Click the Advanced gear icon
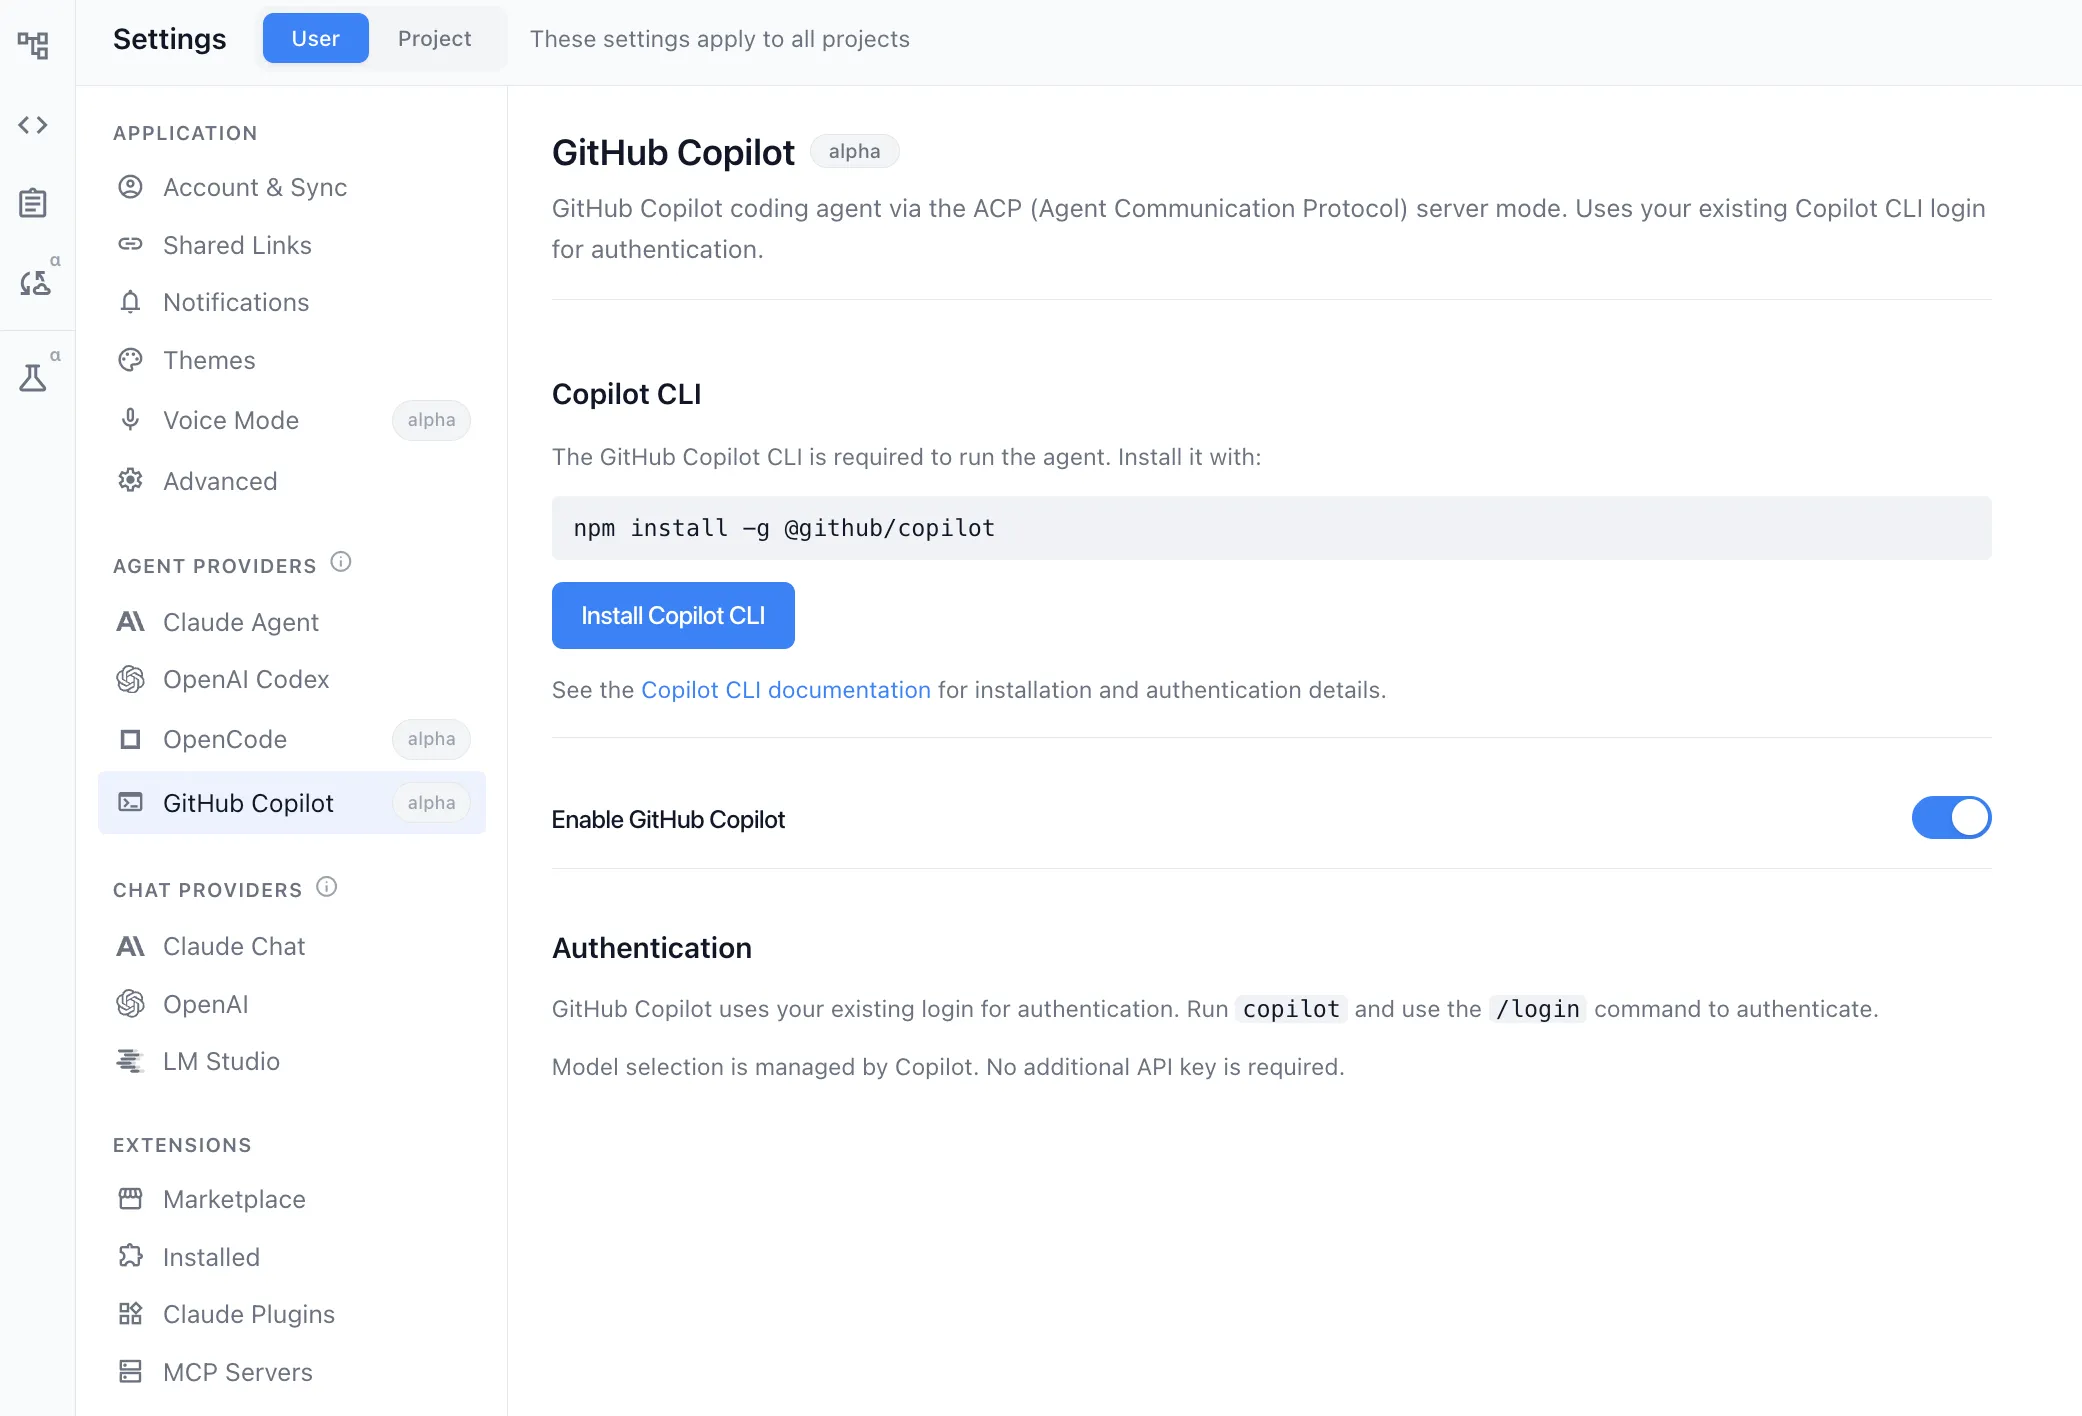This screenshot has width=2082, height=1416. 131,481
